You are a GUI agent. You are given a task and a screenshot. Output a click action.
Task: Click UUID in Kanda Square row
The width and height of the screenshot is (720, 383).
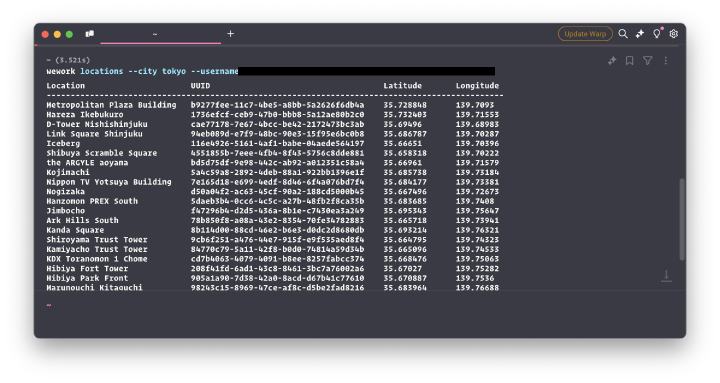pyautogui.click(x=277, y=230)
